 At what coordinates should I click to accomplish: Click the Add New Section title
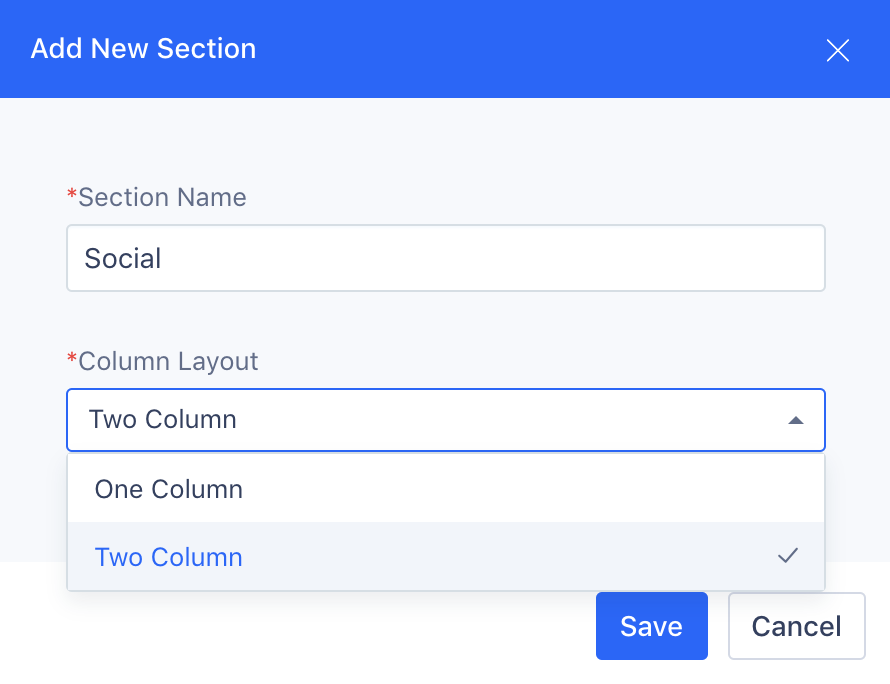point(144,49)
